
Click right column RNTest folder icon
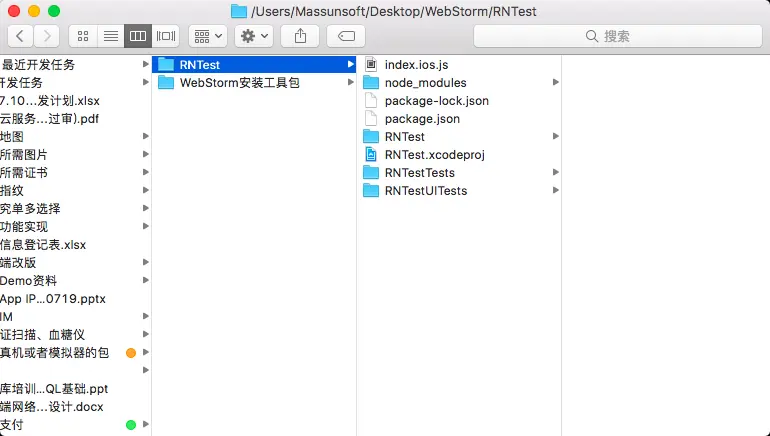[371, 136]
